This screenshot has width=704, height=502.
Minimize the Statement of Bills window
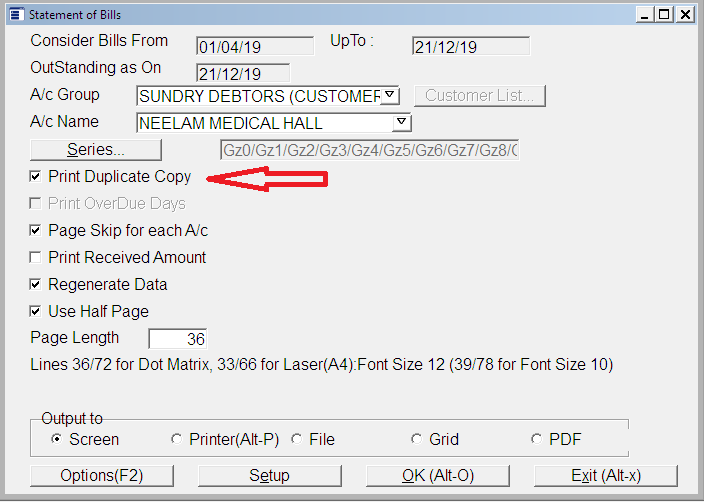(x=645, y=14)
